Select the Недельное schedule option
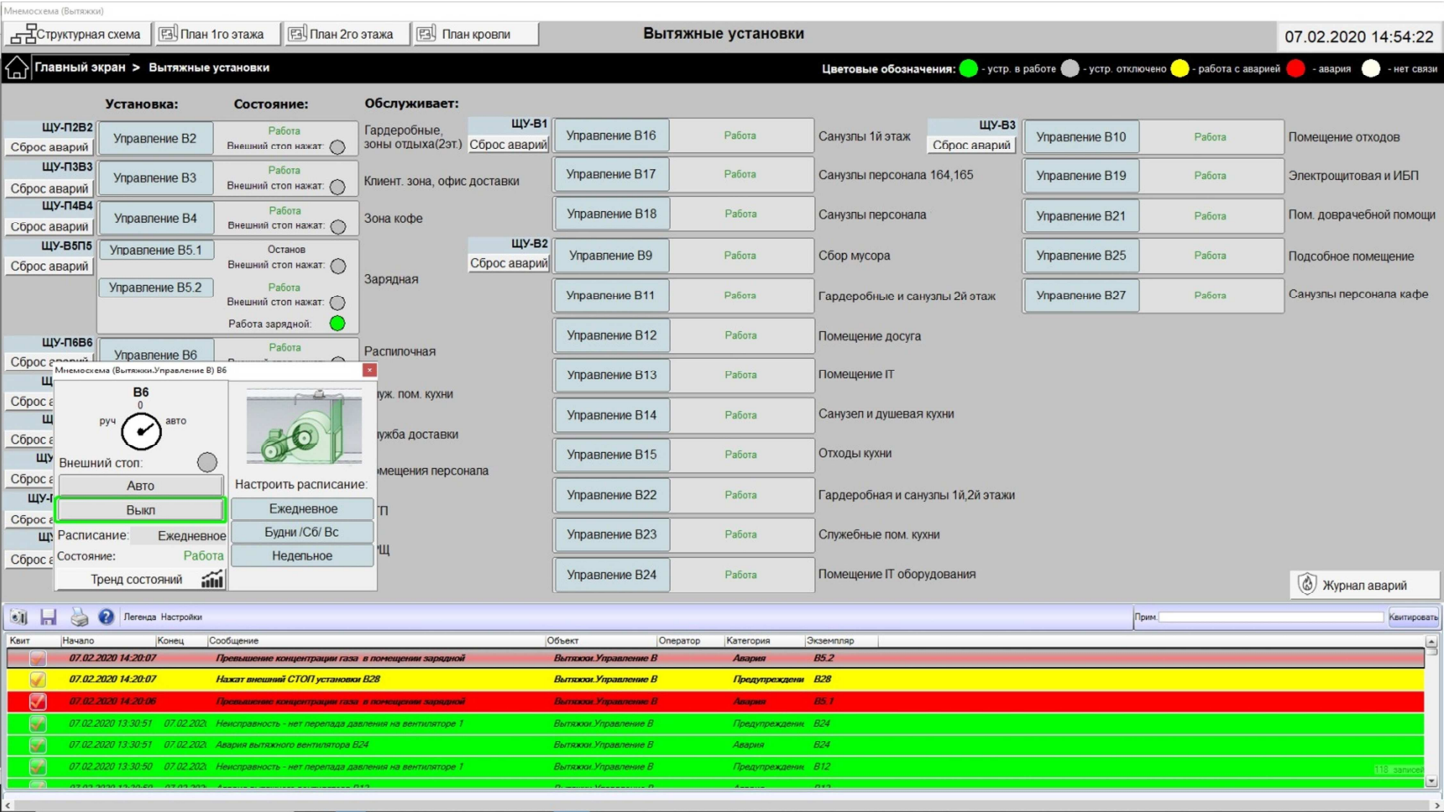1445x812 pixels. click(302, 556)
